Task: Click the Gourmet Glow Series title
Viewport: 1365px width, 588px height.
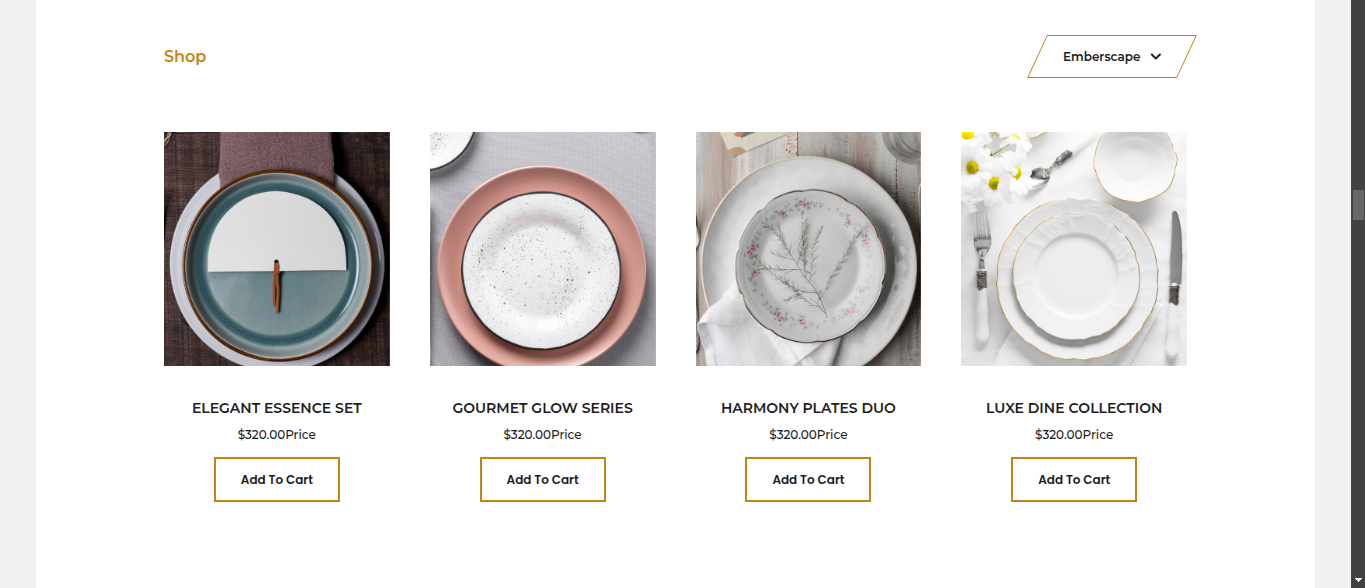Action: pyautogui.click(x=543, y=408)
